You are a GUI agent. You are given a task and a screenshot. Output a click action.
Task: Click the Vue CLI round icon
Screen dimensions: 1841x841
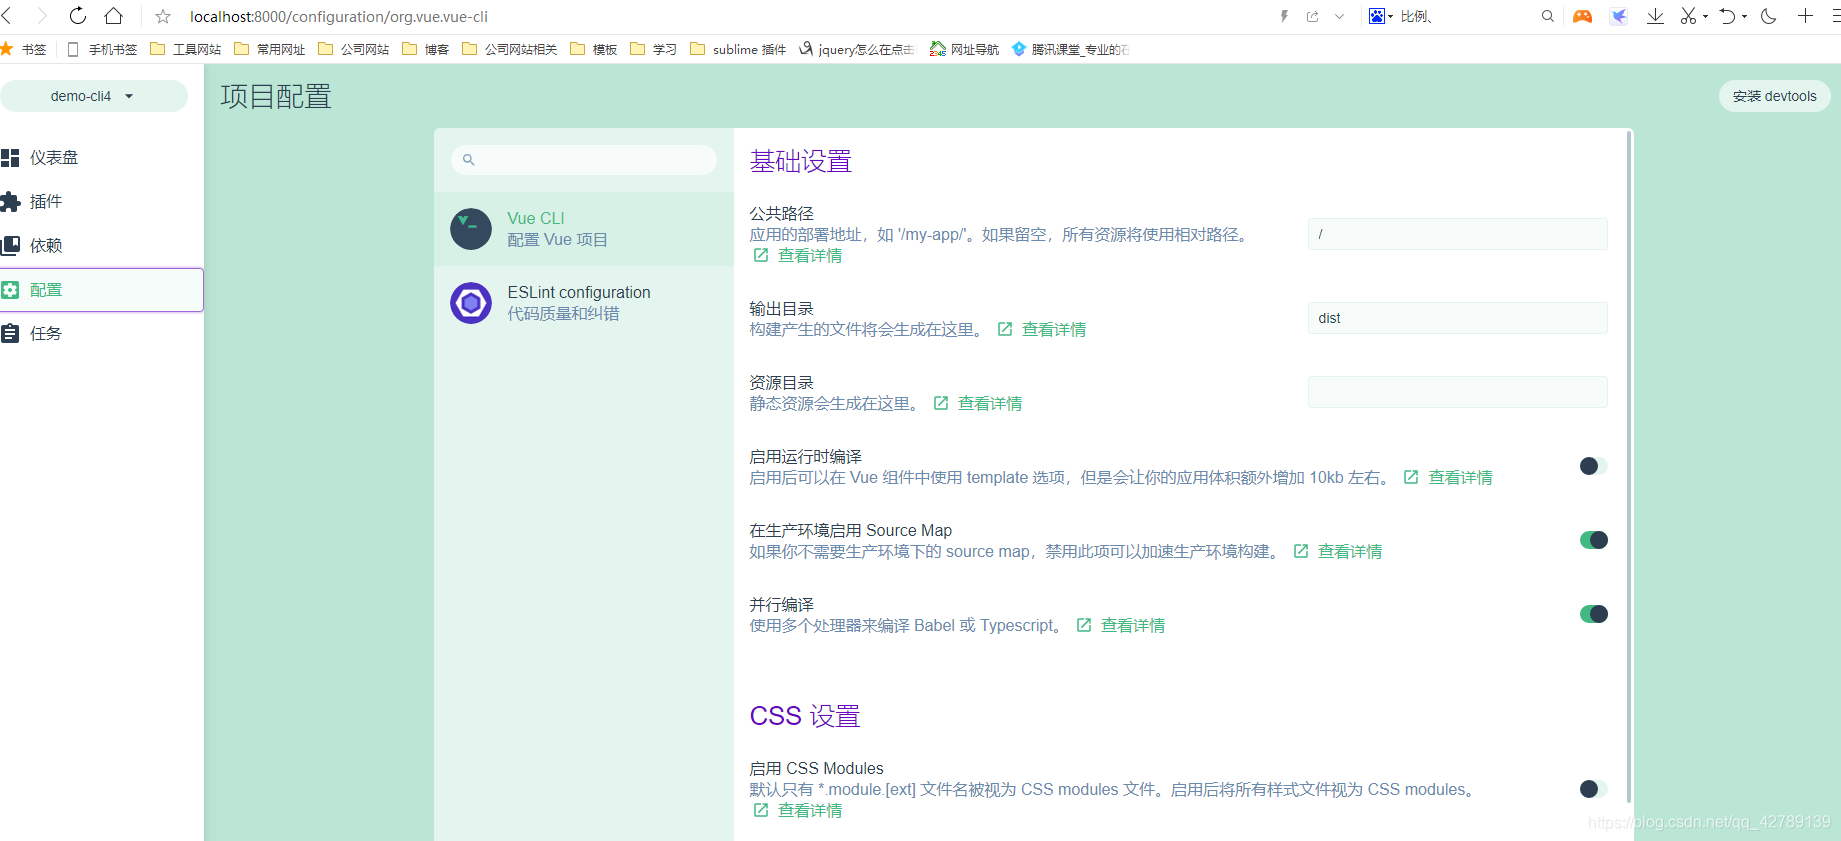[x=471, y=229]
